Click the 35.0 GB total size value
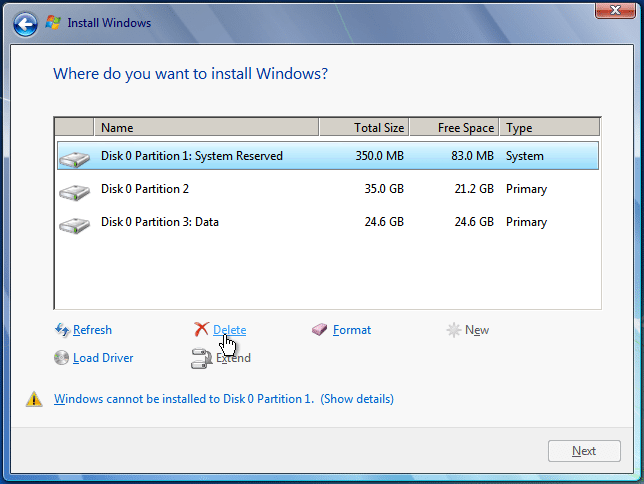 (x=384, y=189)
